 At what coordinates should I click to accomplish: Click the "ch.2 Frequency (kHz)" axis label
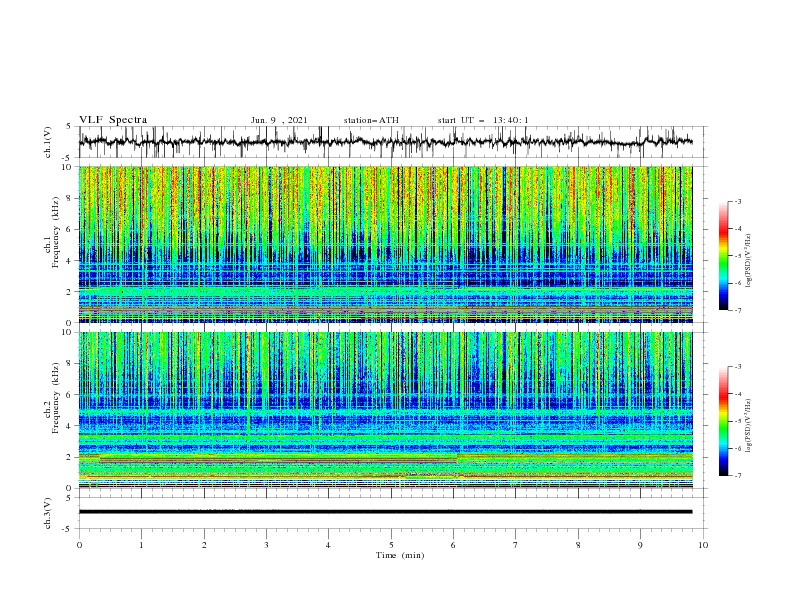(52, 398)
